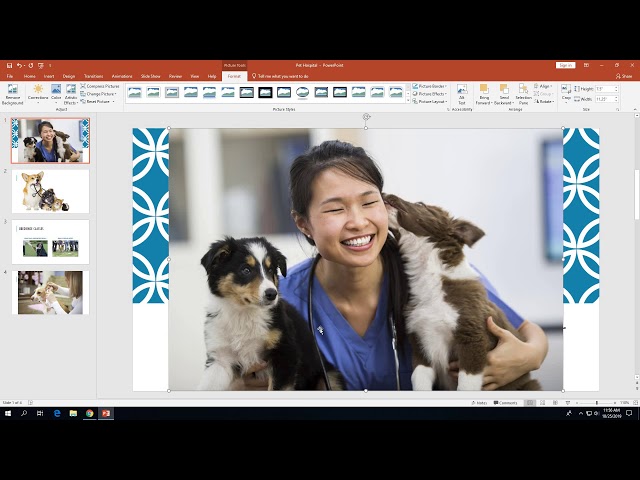Open the File tab

click(x=9, y=76)
